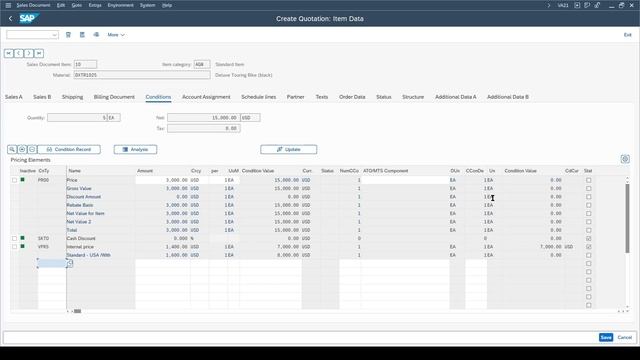Switch to the Additional Data A tab
This screenshot has width=640, height=360.
(x=456, y=97)
